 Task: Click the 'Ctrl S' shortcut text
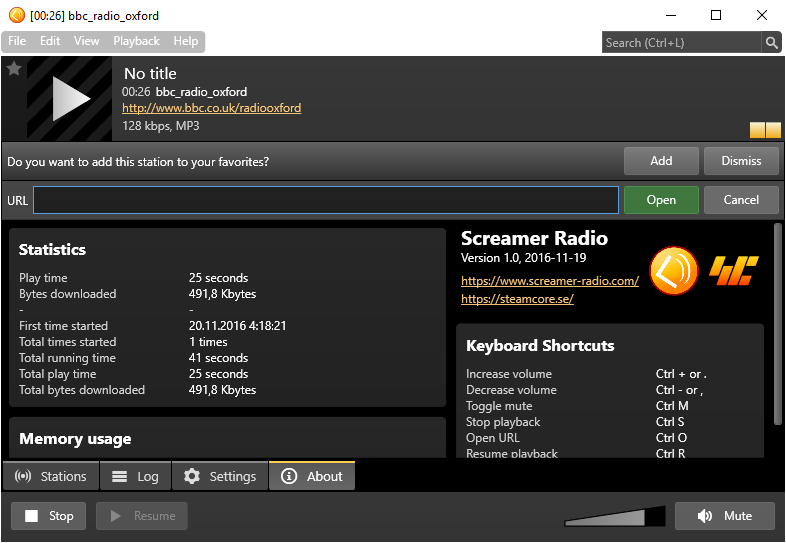coord(670,422)
